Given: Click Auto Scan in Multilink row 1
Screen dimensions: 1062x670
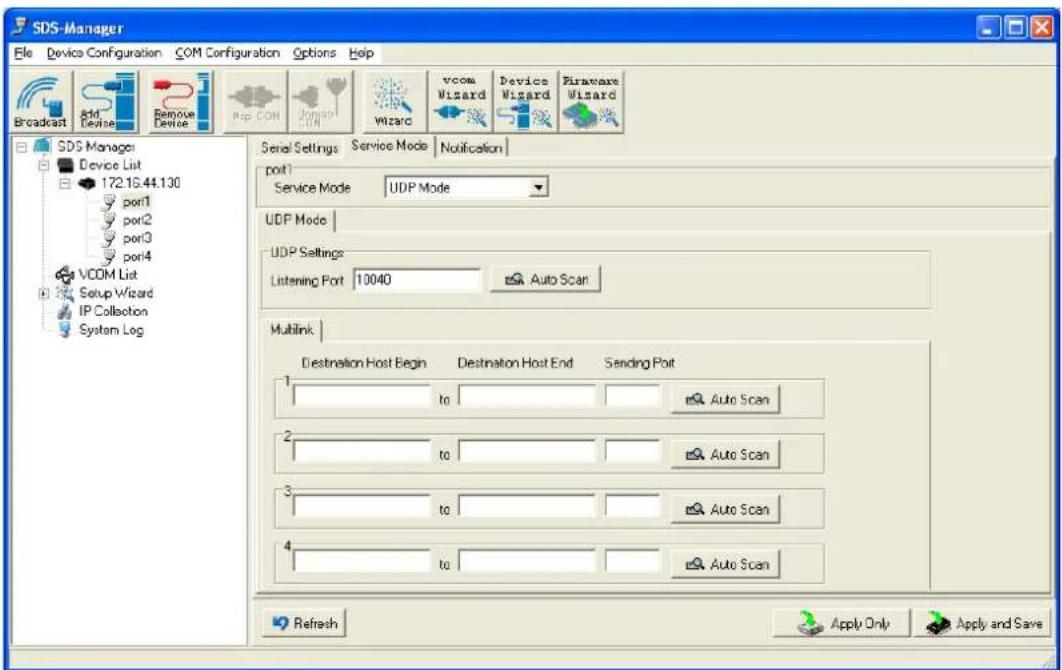Looking at the screenshot, I should tap(725, 400).
